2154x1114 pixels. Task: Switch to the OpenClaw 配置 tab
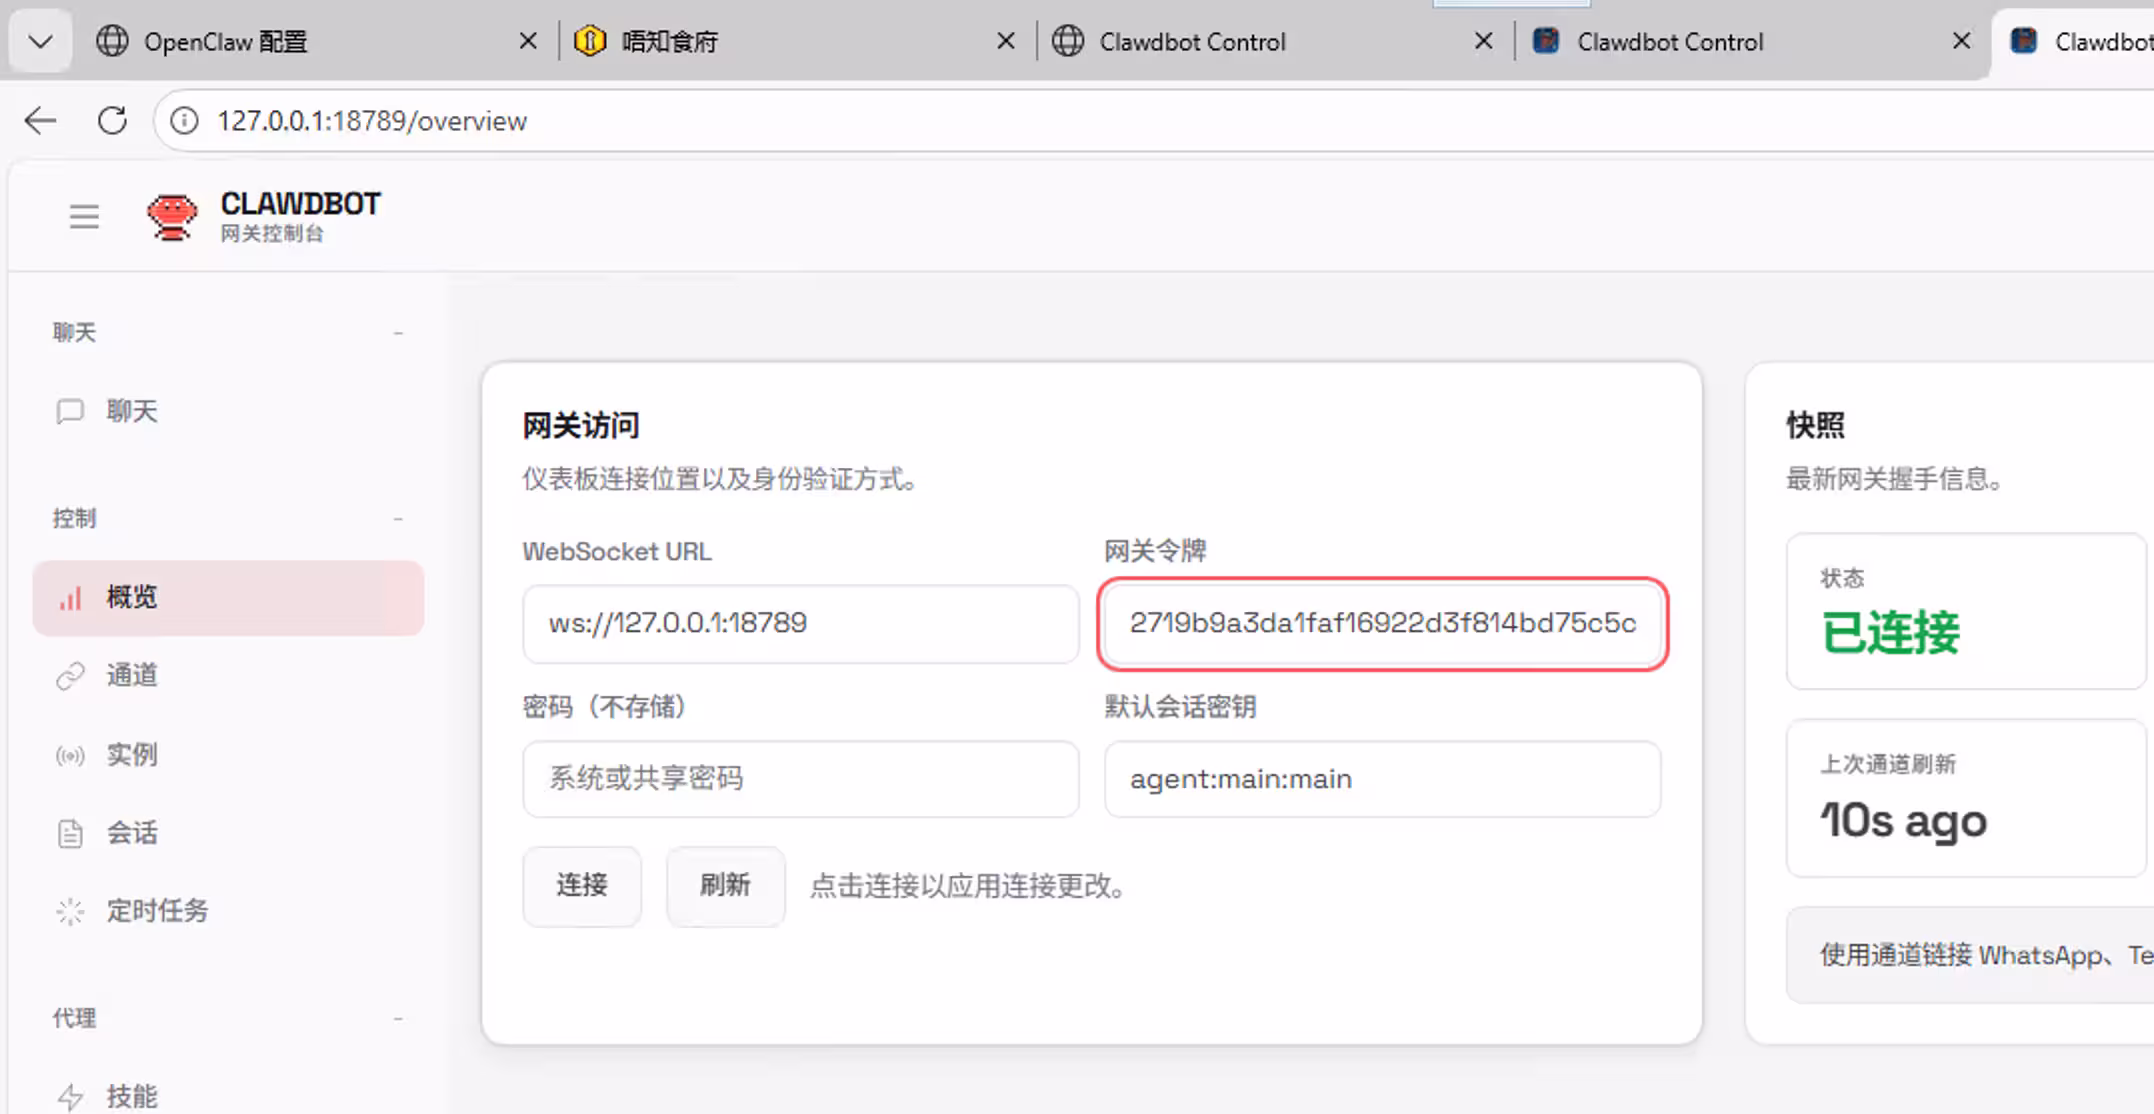click(227, 41)
